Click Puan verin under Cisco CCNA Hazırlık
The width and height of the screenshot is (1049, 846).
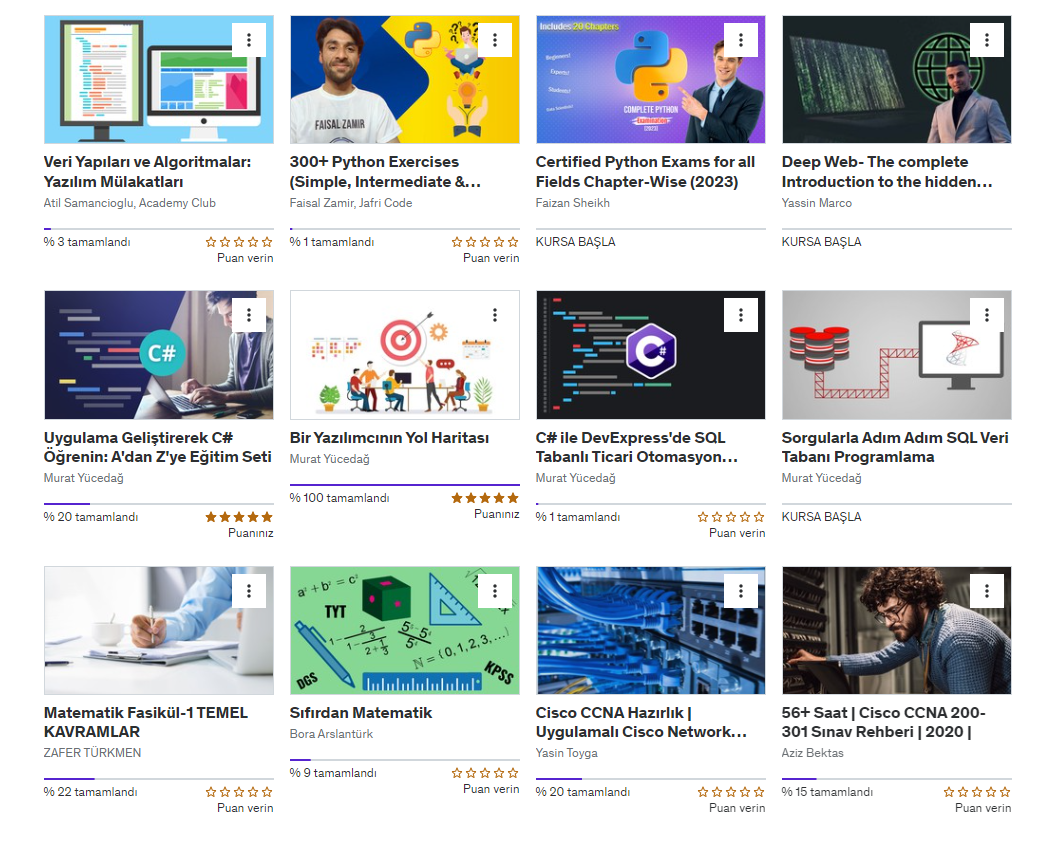[x=737, y=808]
